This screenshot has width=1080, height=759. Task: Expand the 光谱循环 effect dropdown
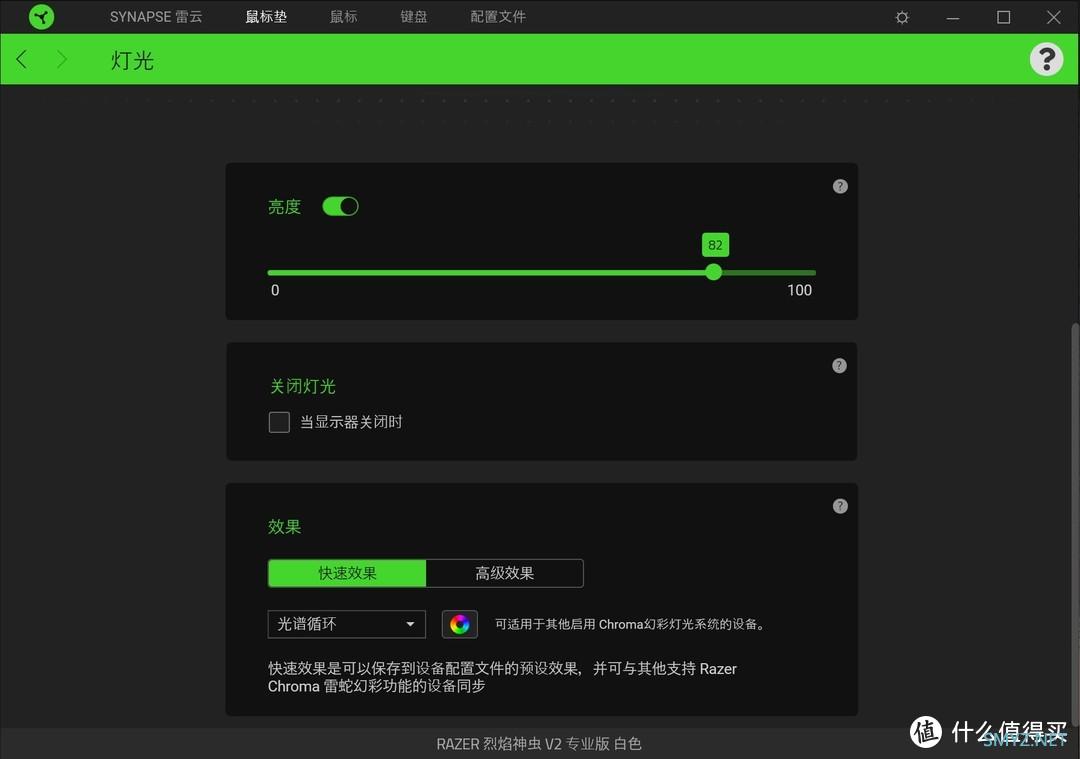346,625
